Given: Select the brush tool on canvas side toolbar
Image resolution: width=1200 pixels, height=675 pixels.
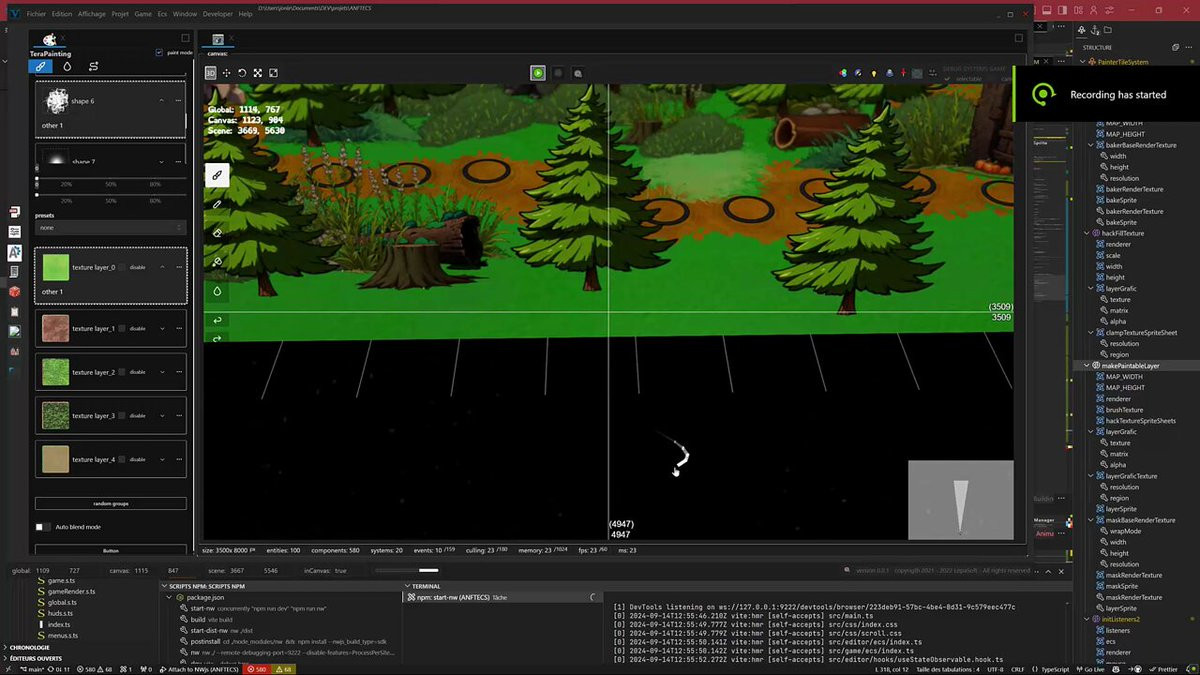Looking at the screenshot, I should click(x=217, y=175).
